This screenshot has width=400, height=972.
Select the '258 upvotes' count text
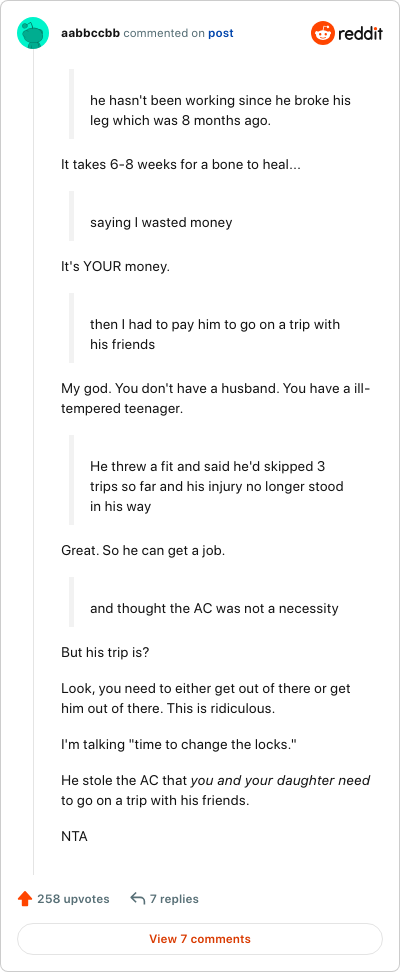point(73,898)
